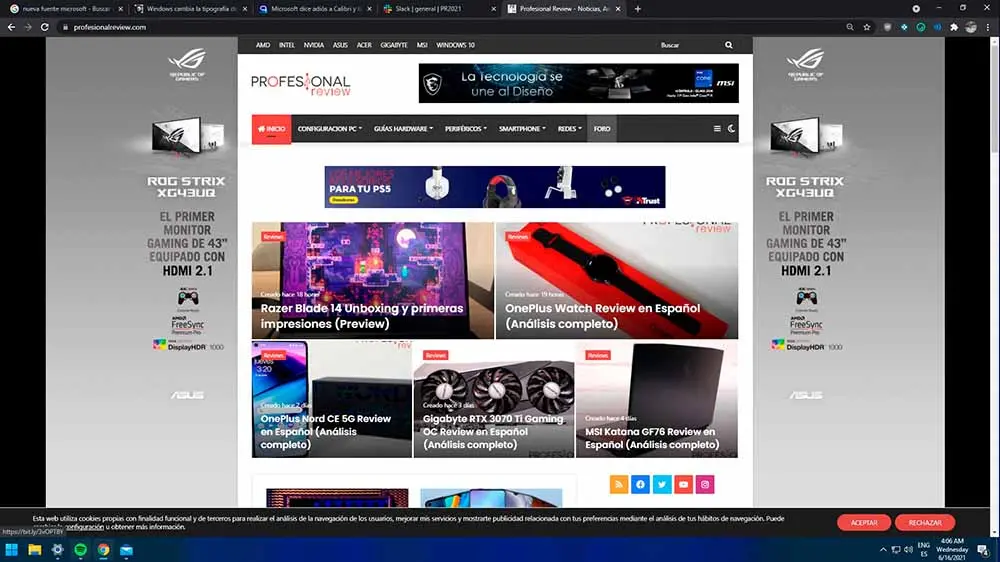The width and height of the screenshot is (1000, 562).
Task: Click the NVIDIA top bar link
Action: point(313,45)
